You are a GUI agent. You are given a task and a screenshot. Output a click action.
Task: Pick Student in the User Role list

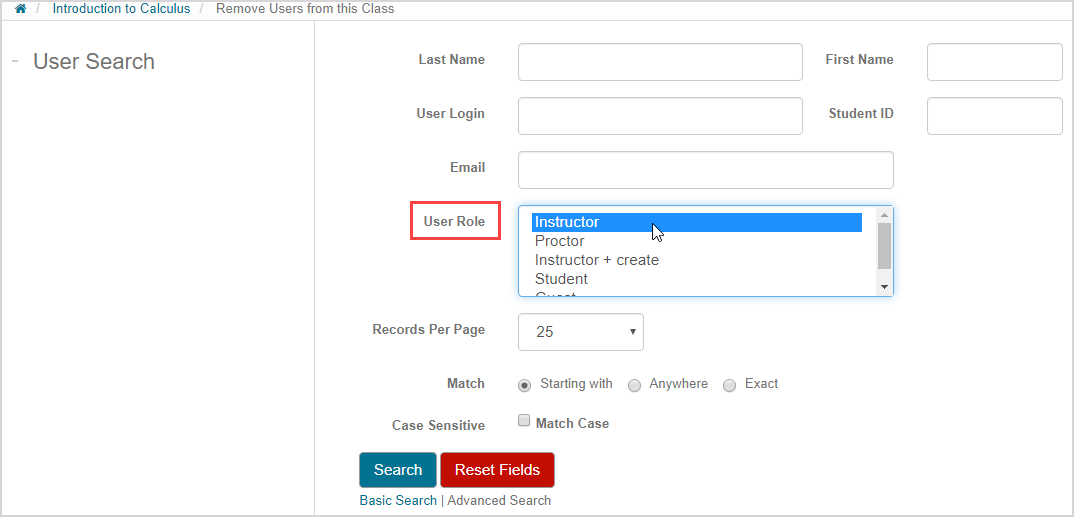pyautogui.click(x=561, y=279)
